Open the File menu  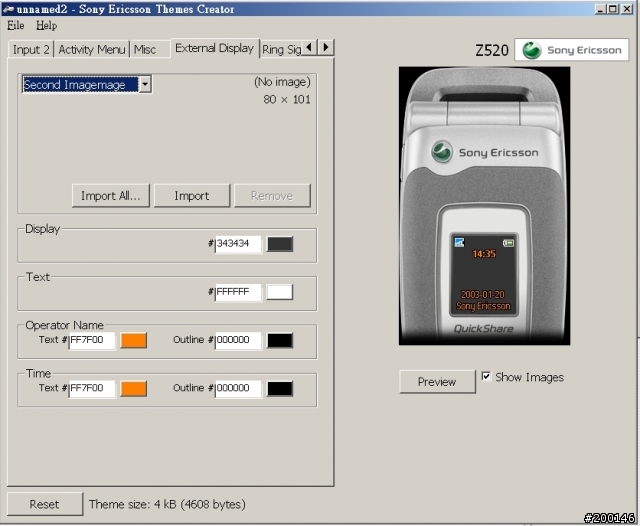pyautogui.click(x=16, y=25)
